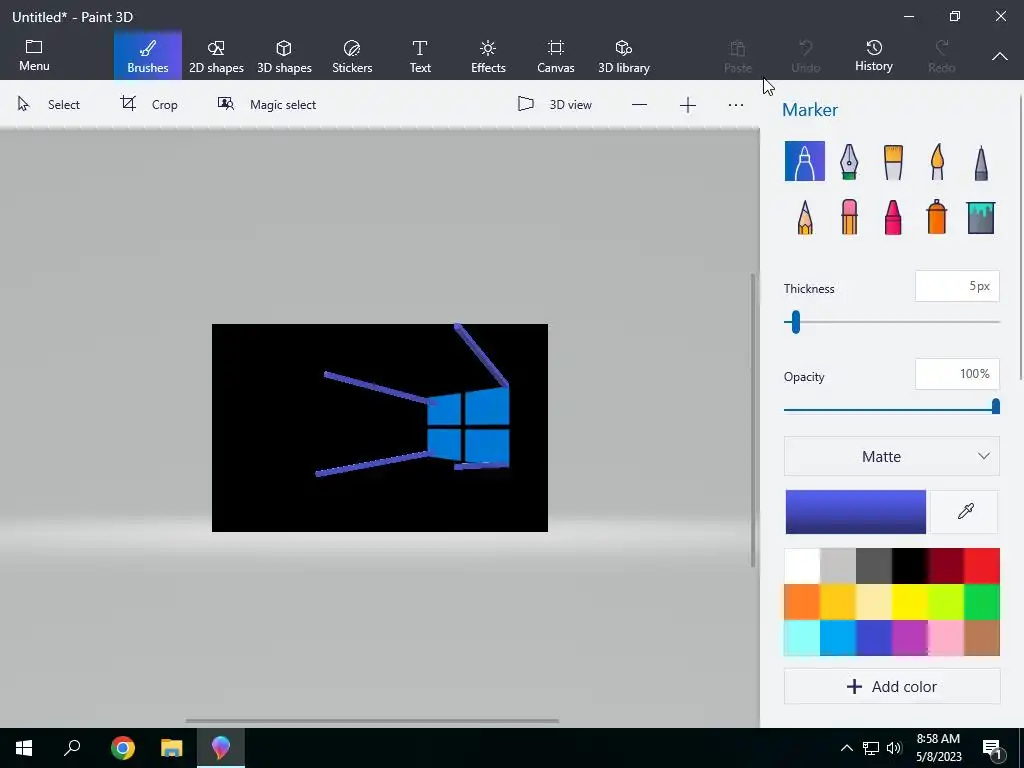Select the Watercolor brush

click(x=937, y=161)
